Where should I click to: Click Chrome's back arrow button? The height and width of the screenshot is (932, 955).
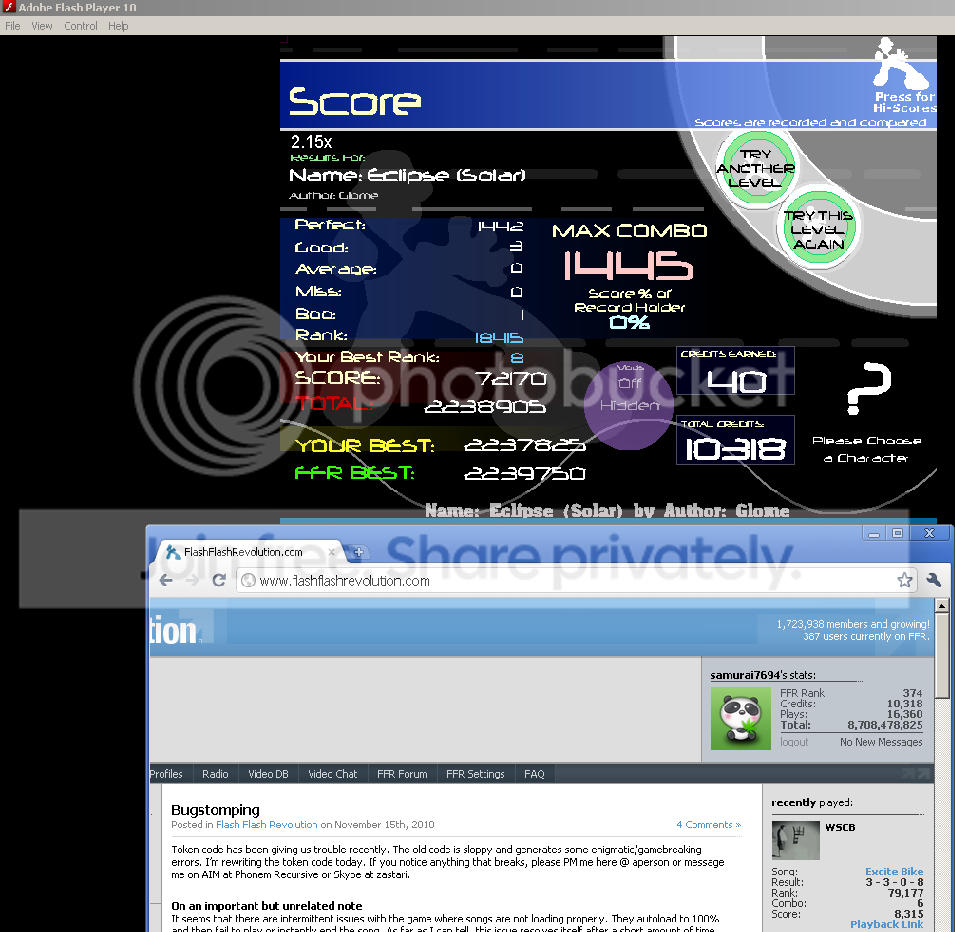(166, 580)
